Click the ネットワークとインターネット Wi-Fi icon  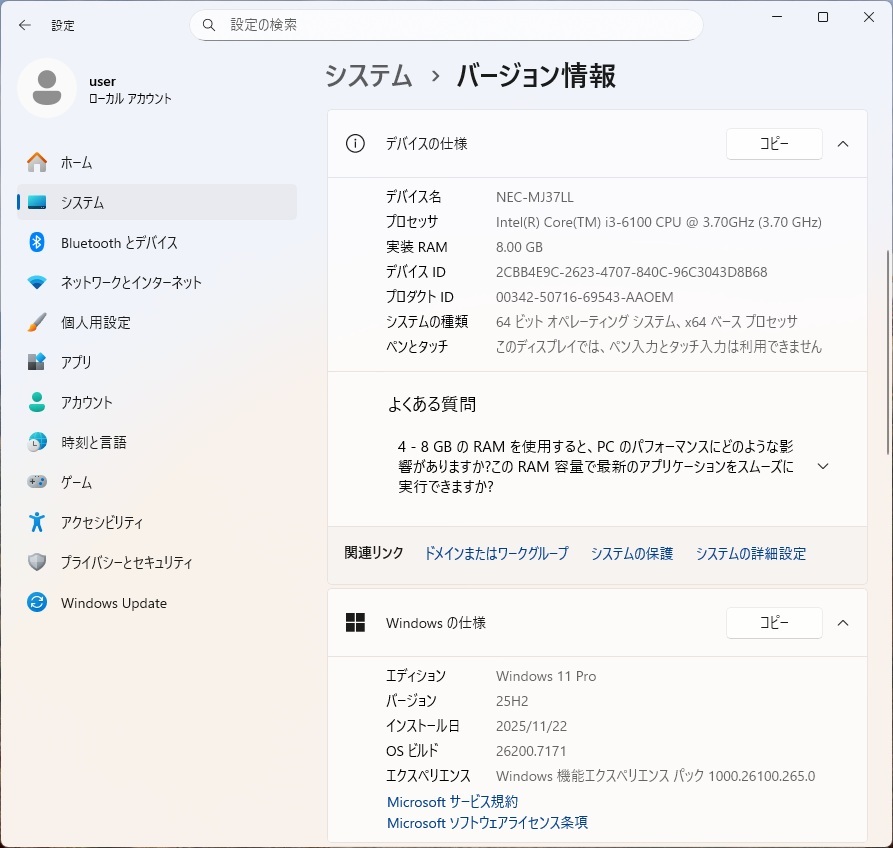tap(37, 282)
